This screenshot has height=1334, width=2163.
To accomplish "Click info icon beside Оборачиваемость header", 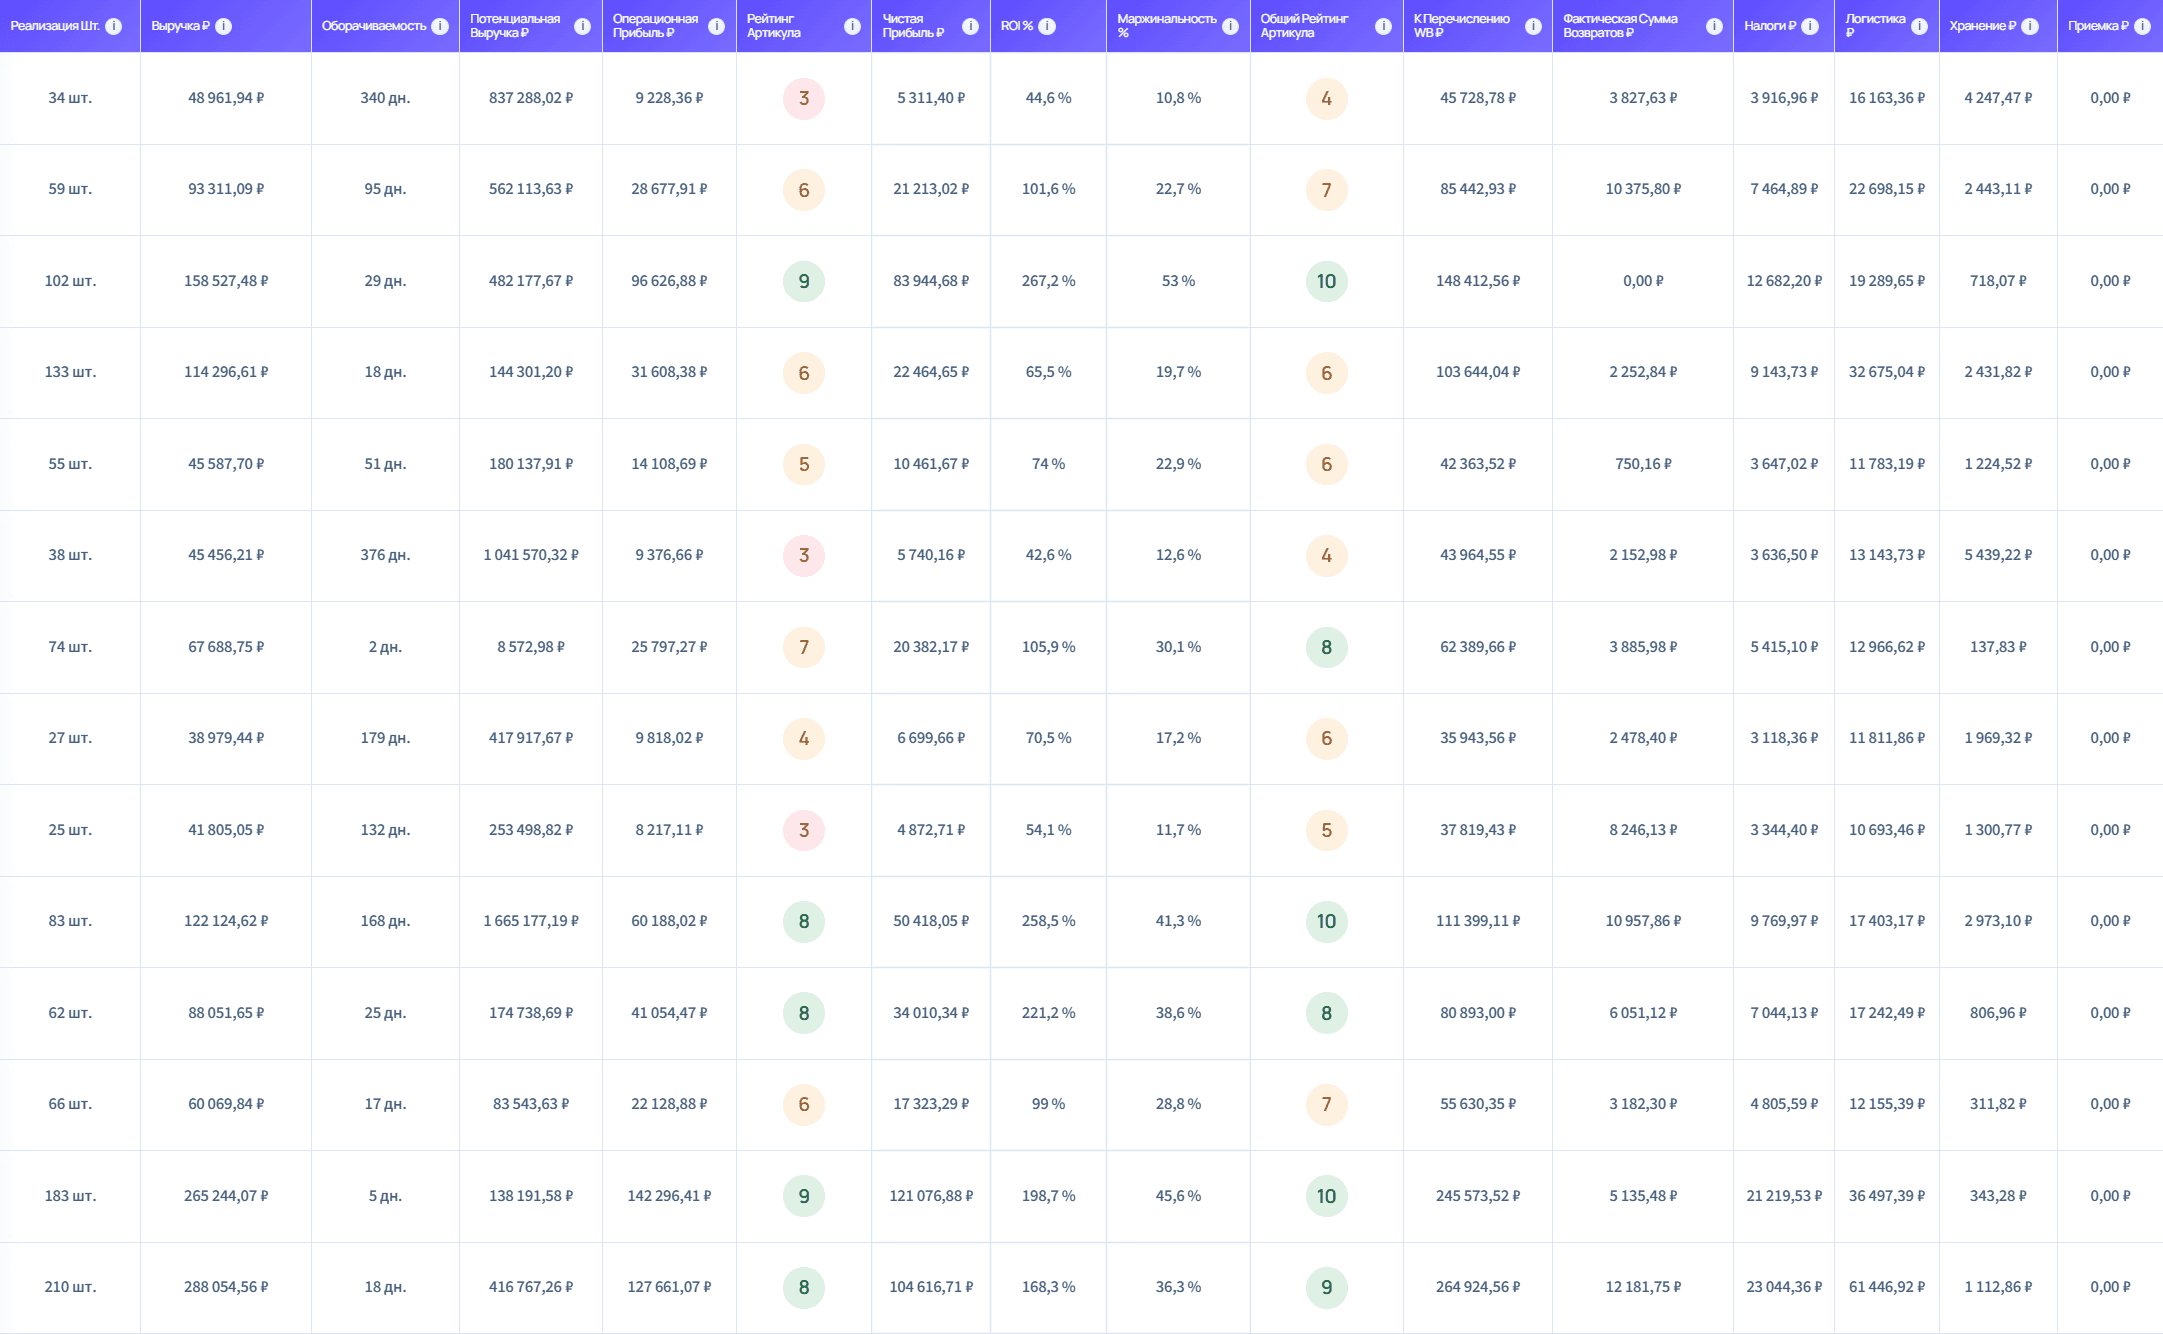I will tap(440, 26).
